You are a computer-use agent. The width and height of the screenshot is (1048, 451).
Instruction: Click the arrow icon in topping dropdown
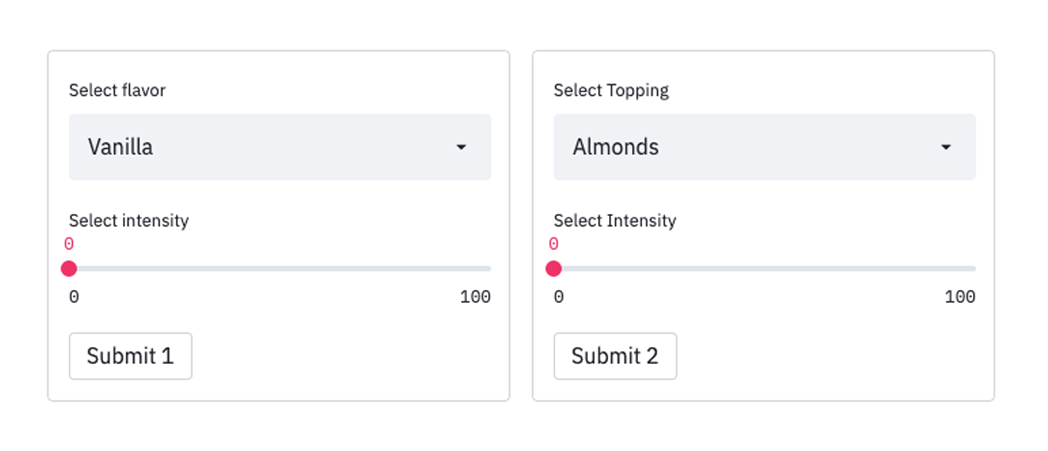[x=946, y=147]
